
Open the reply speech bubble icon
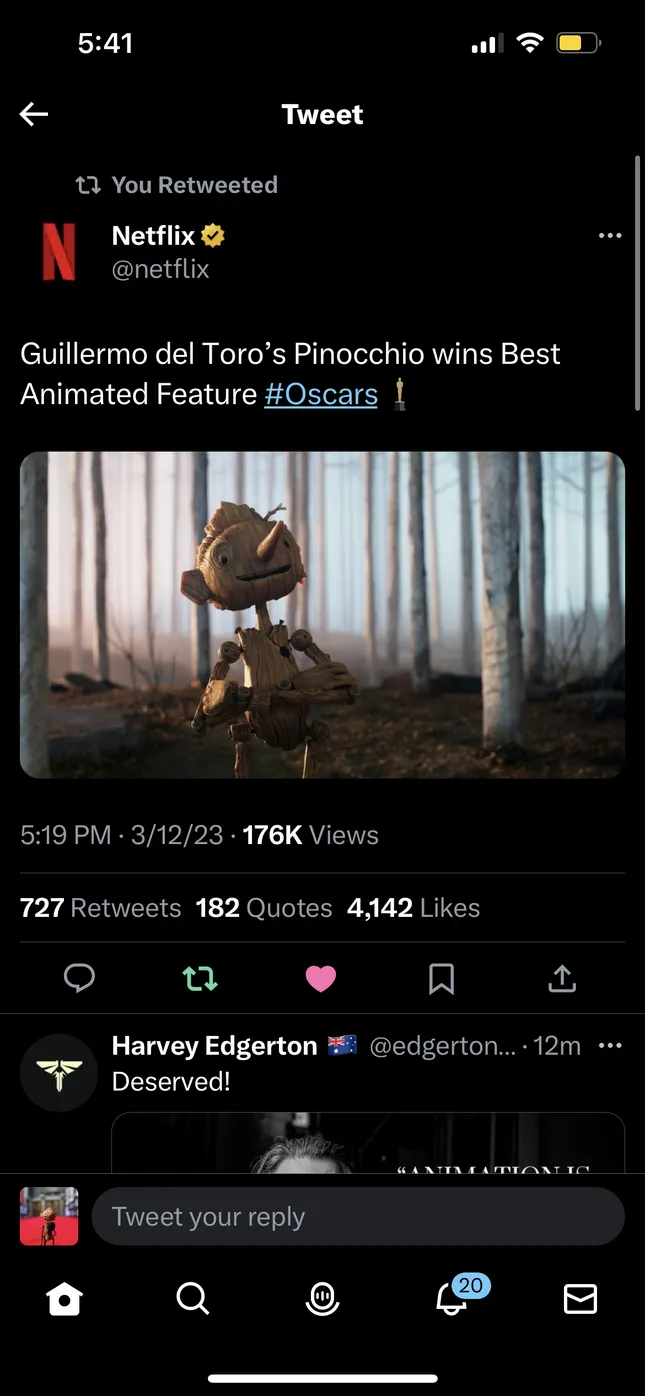[x=79, y=978]
